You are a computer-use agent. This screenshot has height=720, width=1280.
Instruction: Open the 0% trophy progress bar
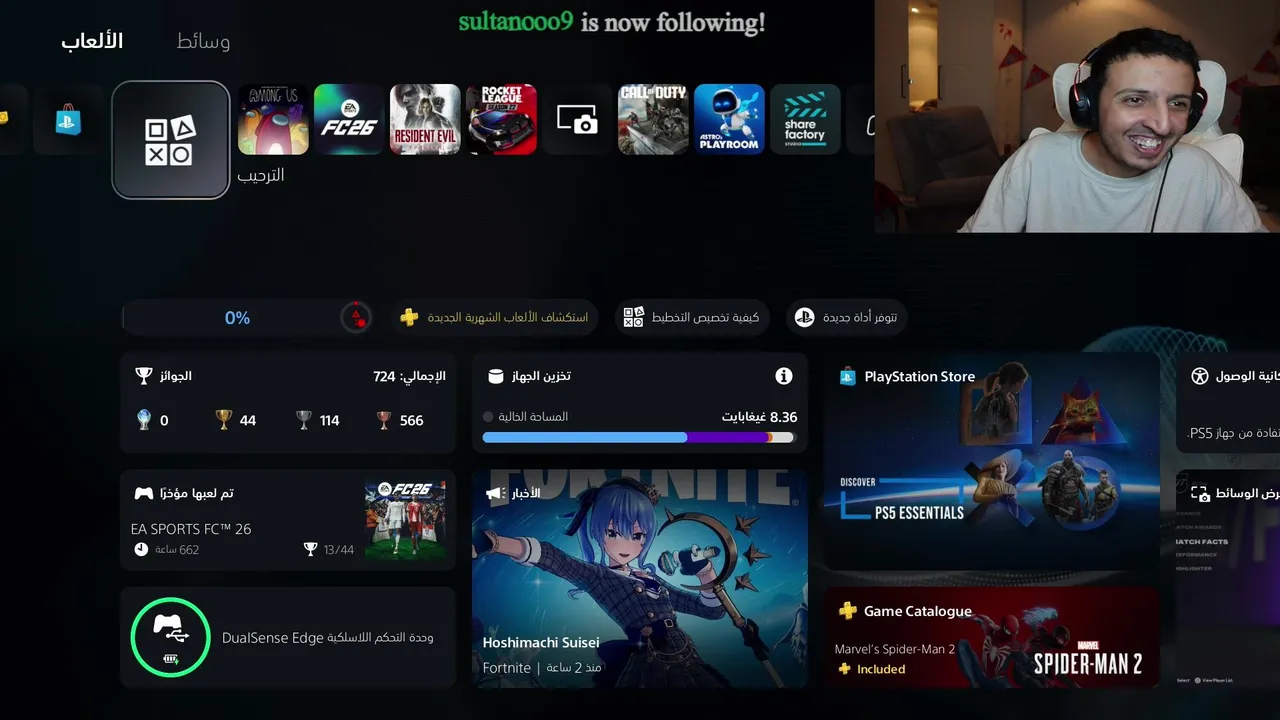pos(247,318)
